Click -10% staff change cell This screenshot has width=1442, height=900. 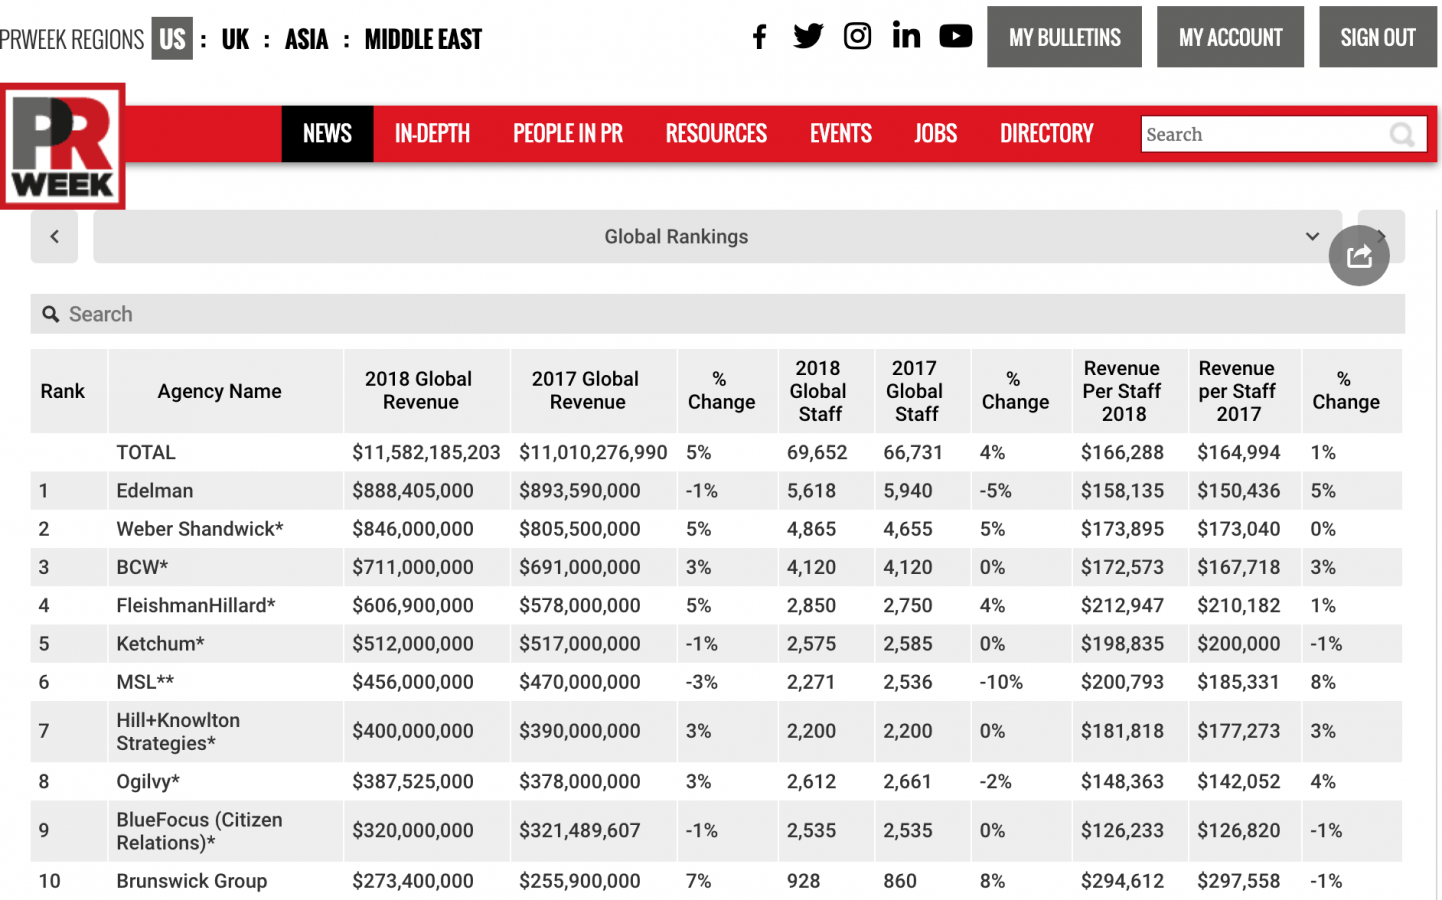coord(1001,682)
